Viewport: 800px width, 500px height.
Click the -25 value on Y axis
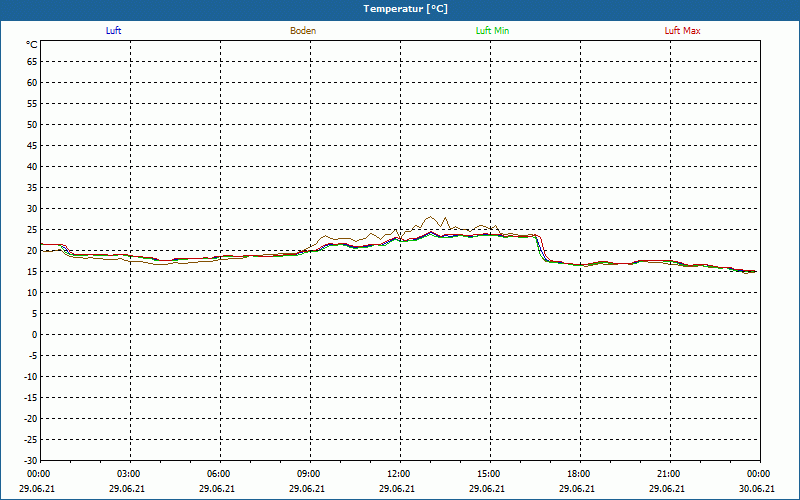pos(31,439)
